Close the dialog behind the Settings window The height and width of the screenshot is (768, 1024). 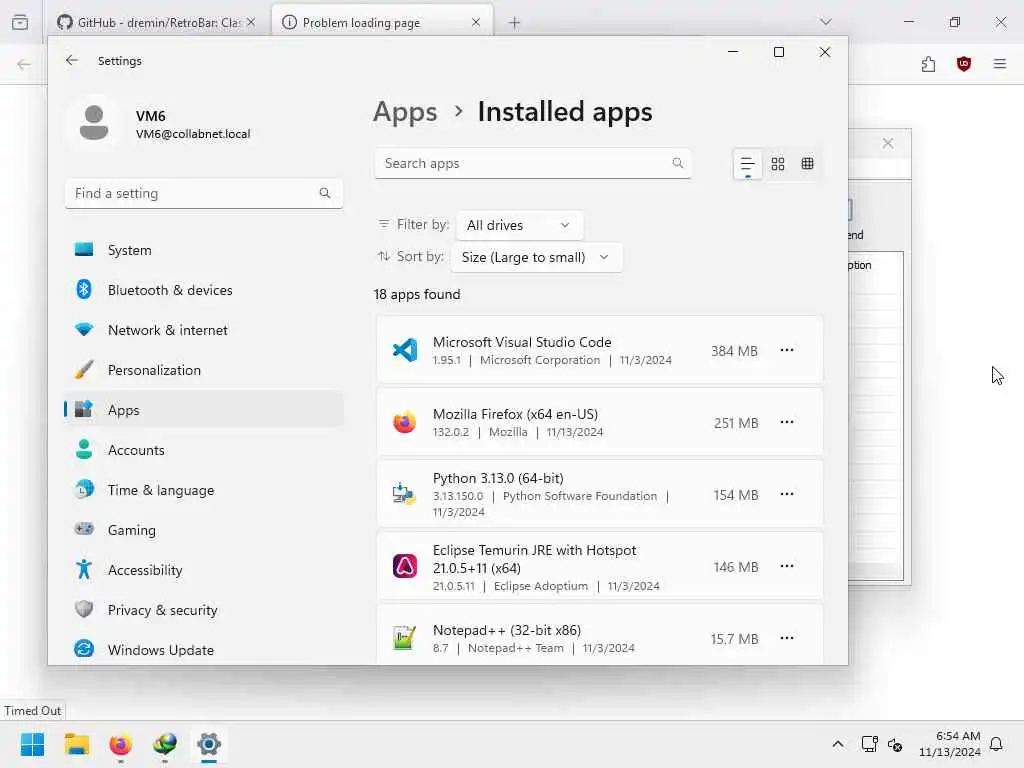888,144
